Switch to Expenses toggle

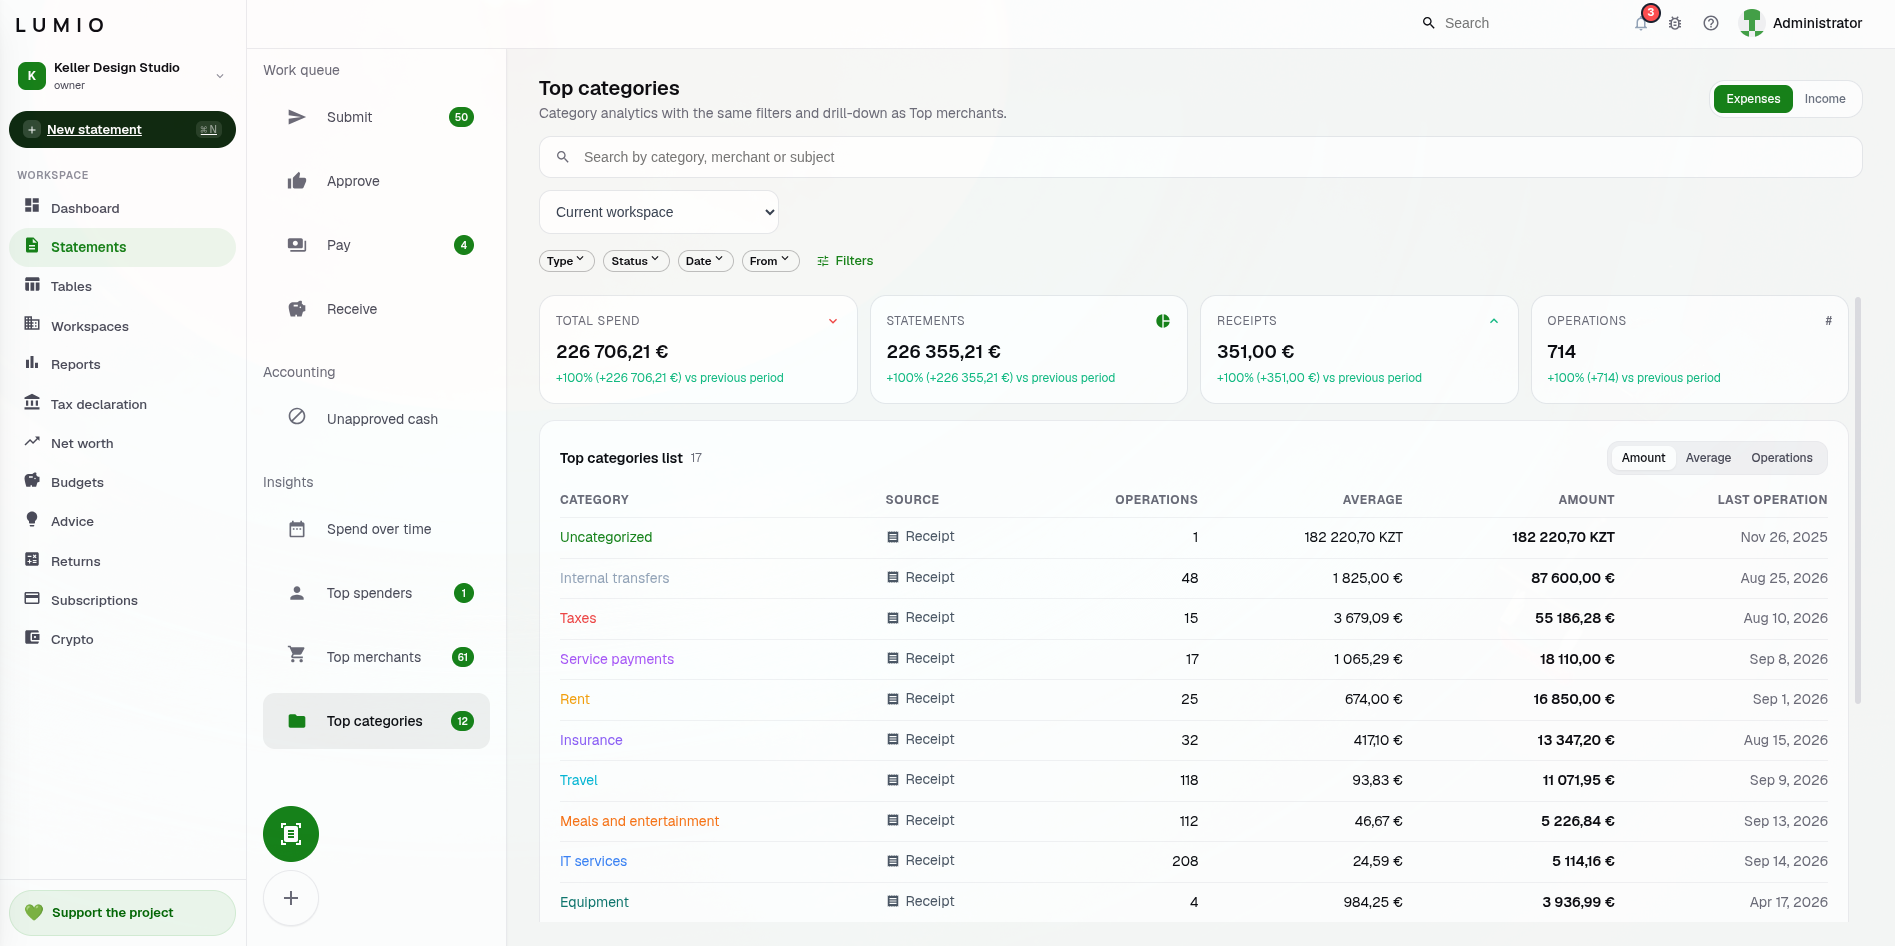pyautogui.click(x=1753, y=99)
